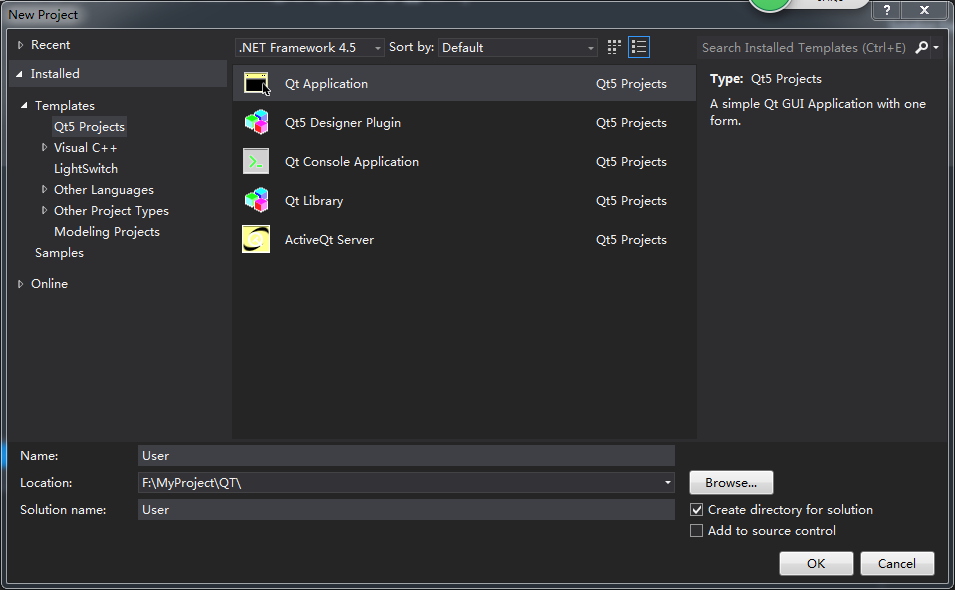Viewport: 955px width, 590px height.
Task: Click the Qt Console Application icon
Action: coord(256,162)
